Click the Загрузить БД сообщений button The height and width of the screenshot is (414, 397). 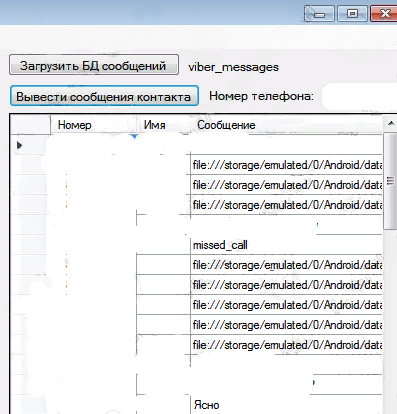(x=94, y=65)
